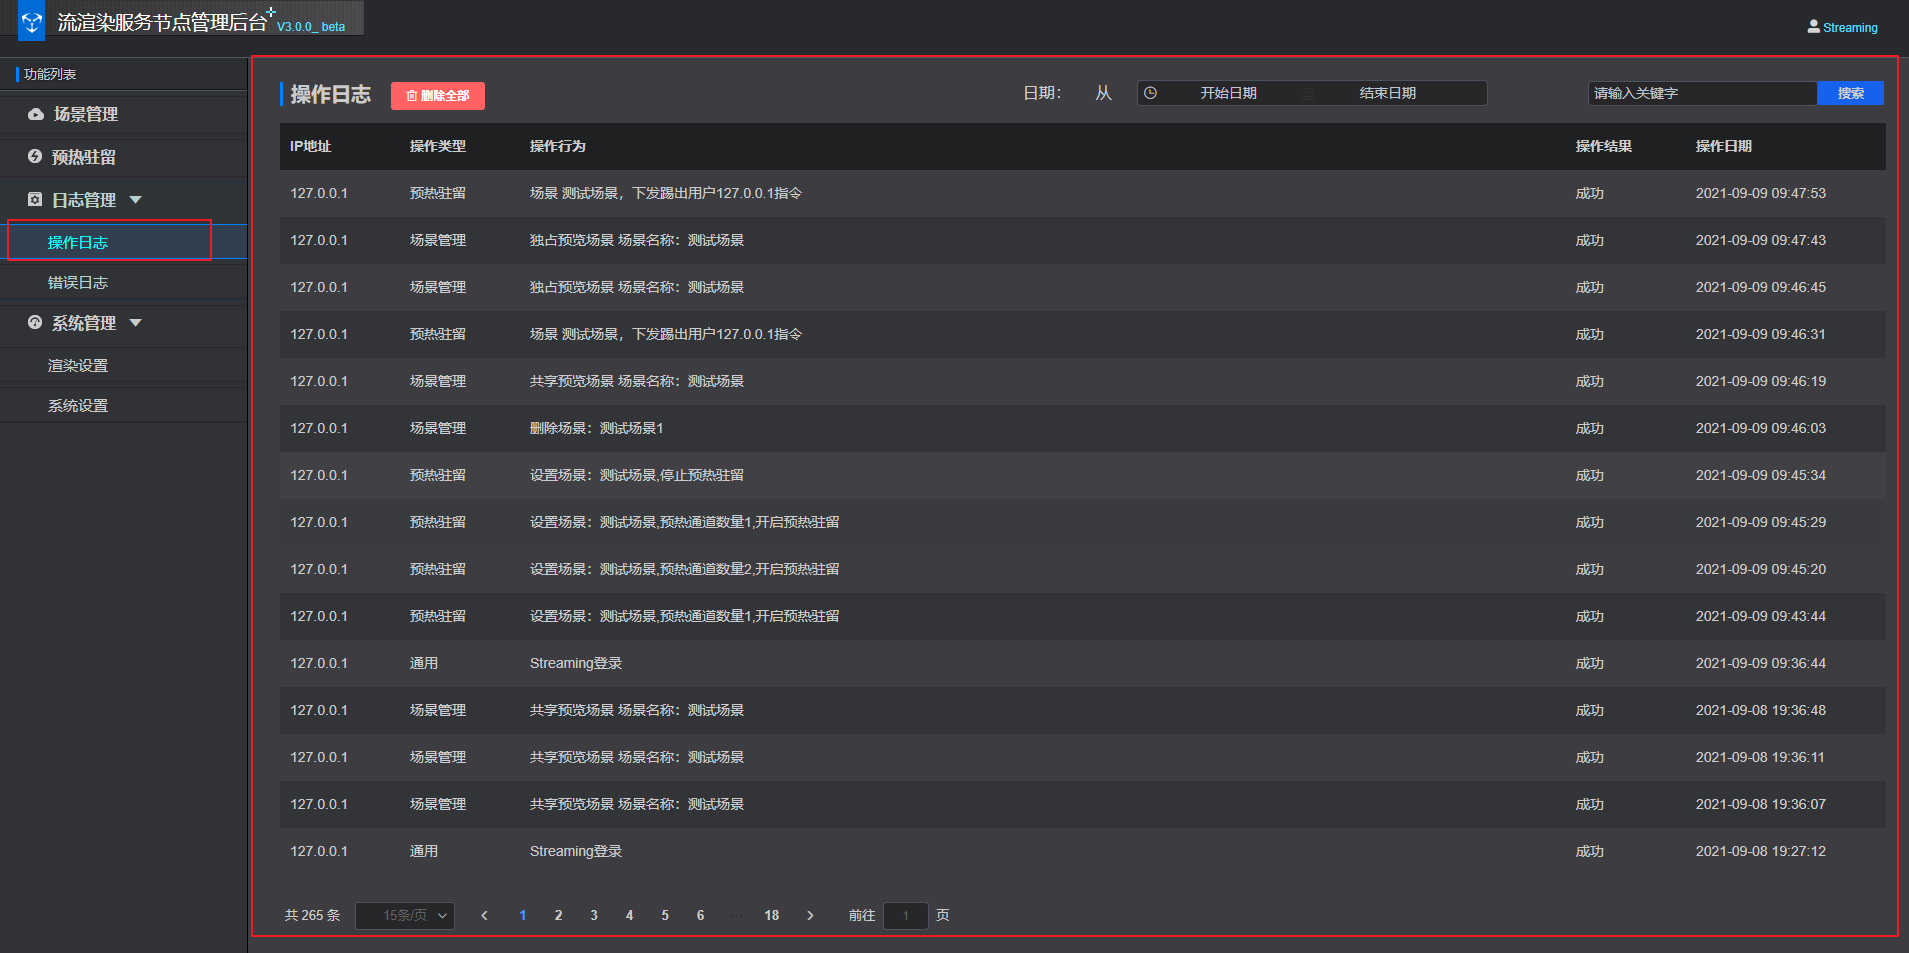Collapse the 日志管理 menu arrow
Screen dimensions: 1909x953
click(136, 200)
